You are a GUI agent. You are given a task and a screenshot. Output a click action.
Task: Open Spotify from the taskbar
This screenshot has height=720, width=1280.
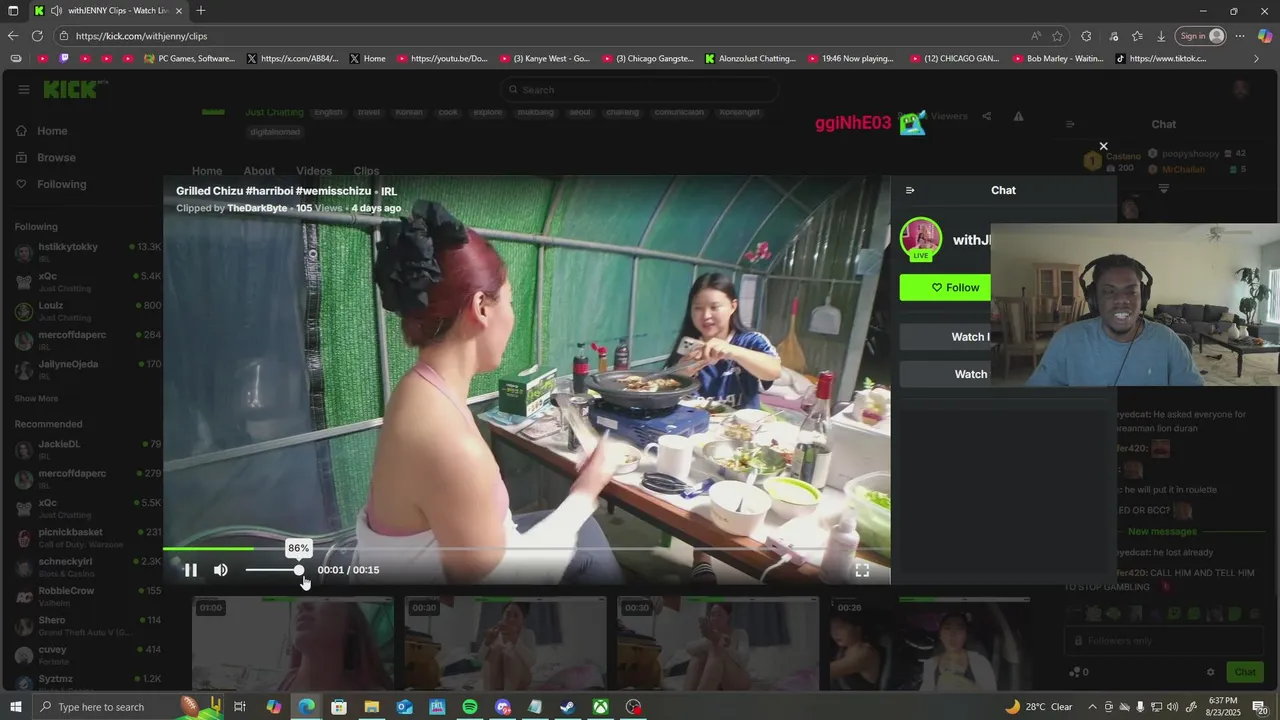click(470, 707)
